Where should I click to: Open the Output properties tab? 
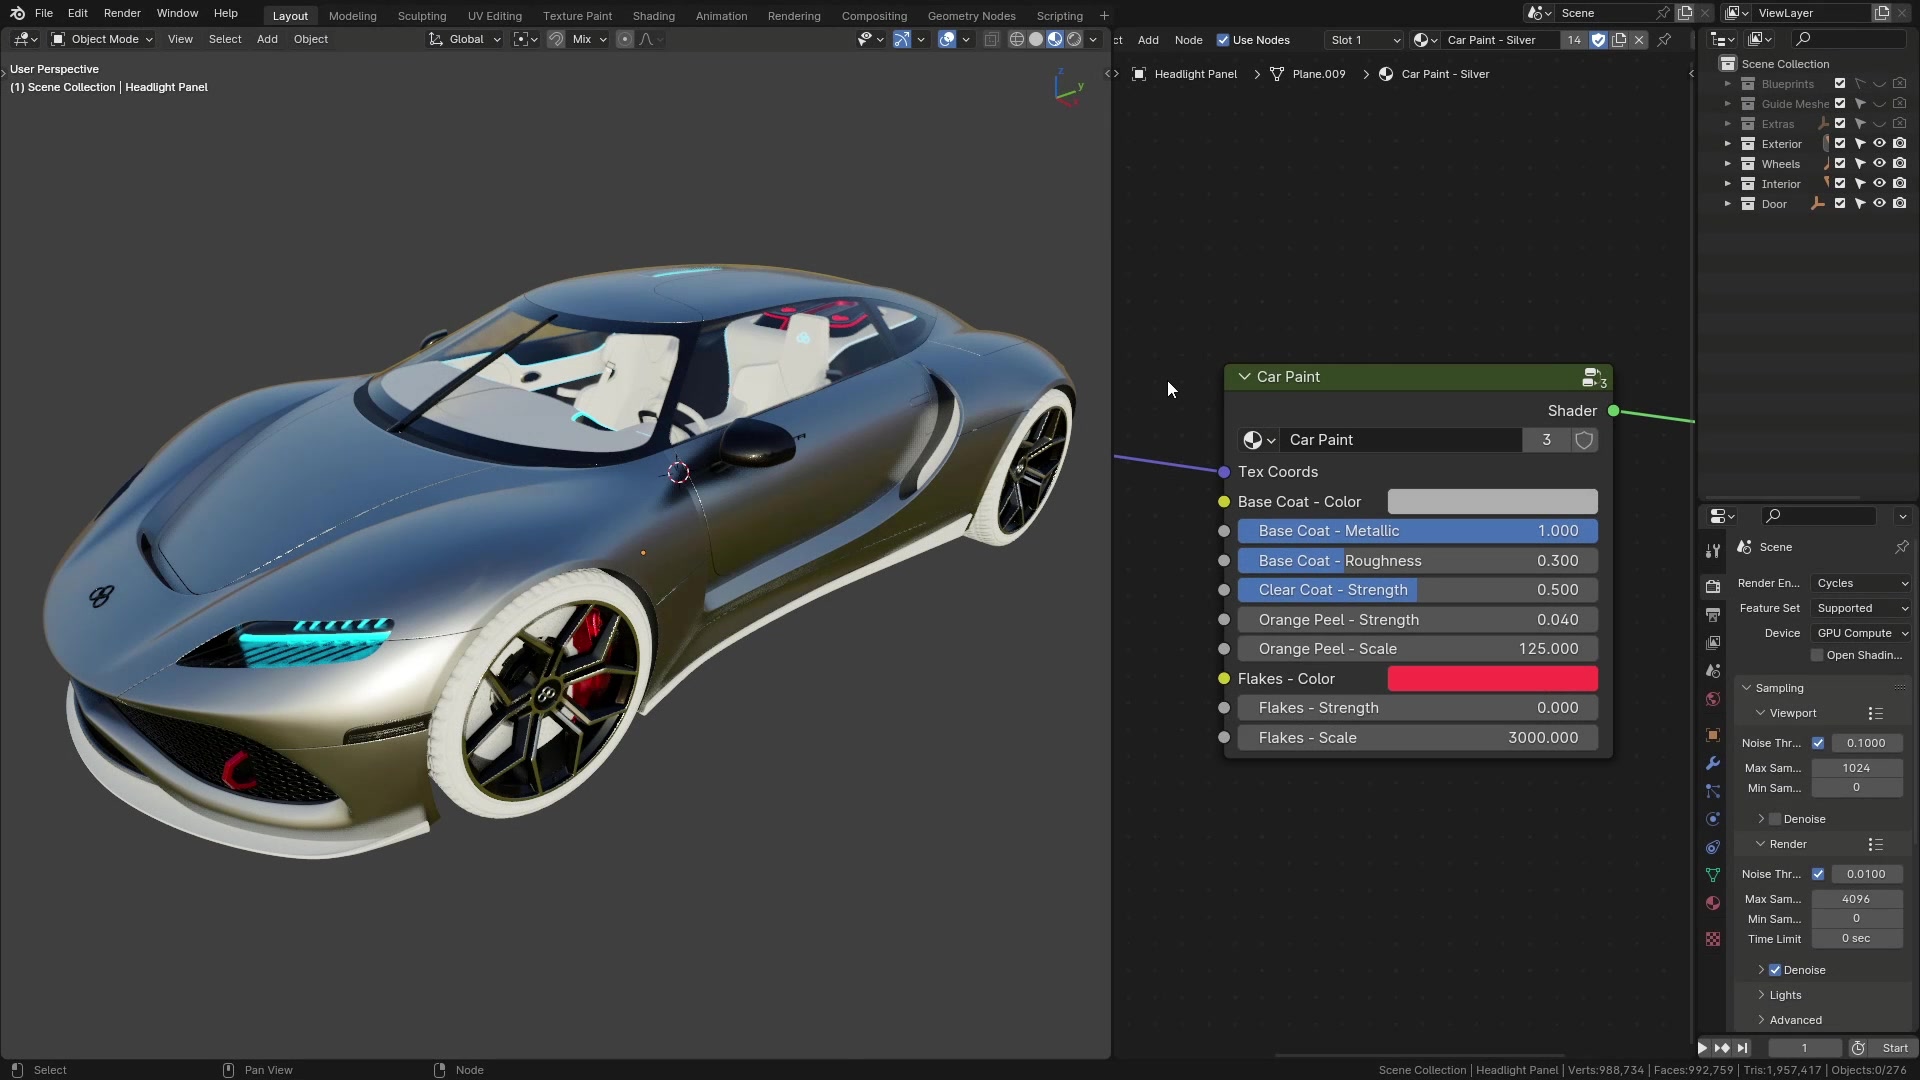tap(1713, 614)
